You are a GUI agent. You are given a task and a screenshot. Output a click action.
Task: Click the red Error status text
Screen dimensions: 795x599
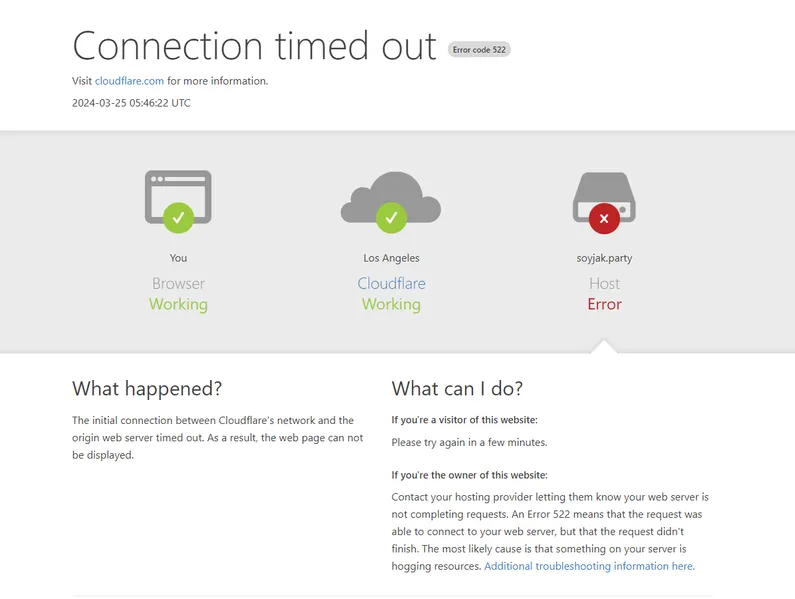pos(604,304)
